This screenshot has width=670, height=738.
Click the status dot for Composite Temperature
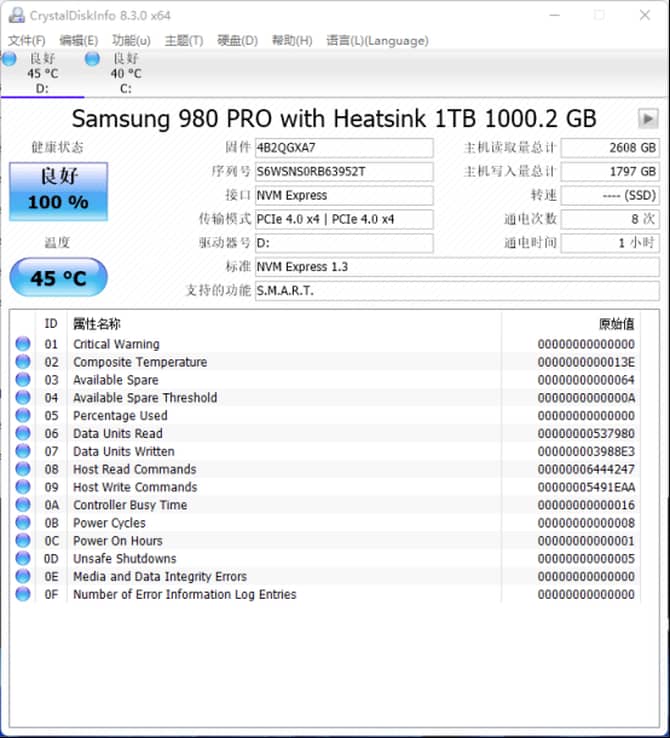(x=23, y=362)
